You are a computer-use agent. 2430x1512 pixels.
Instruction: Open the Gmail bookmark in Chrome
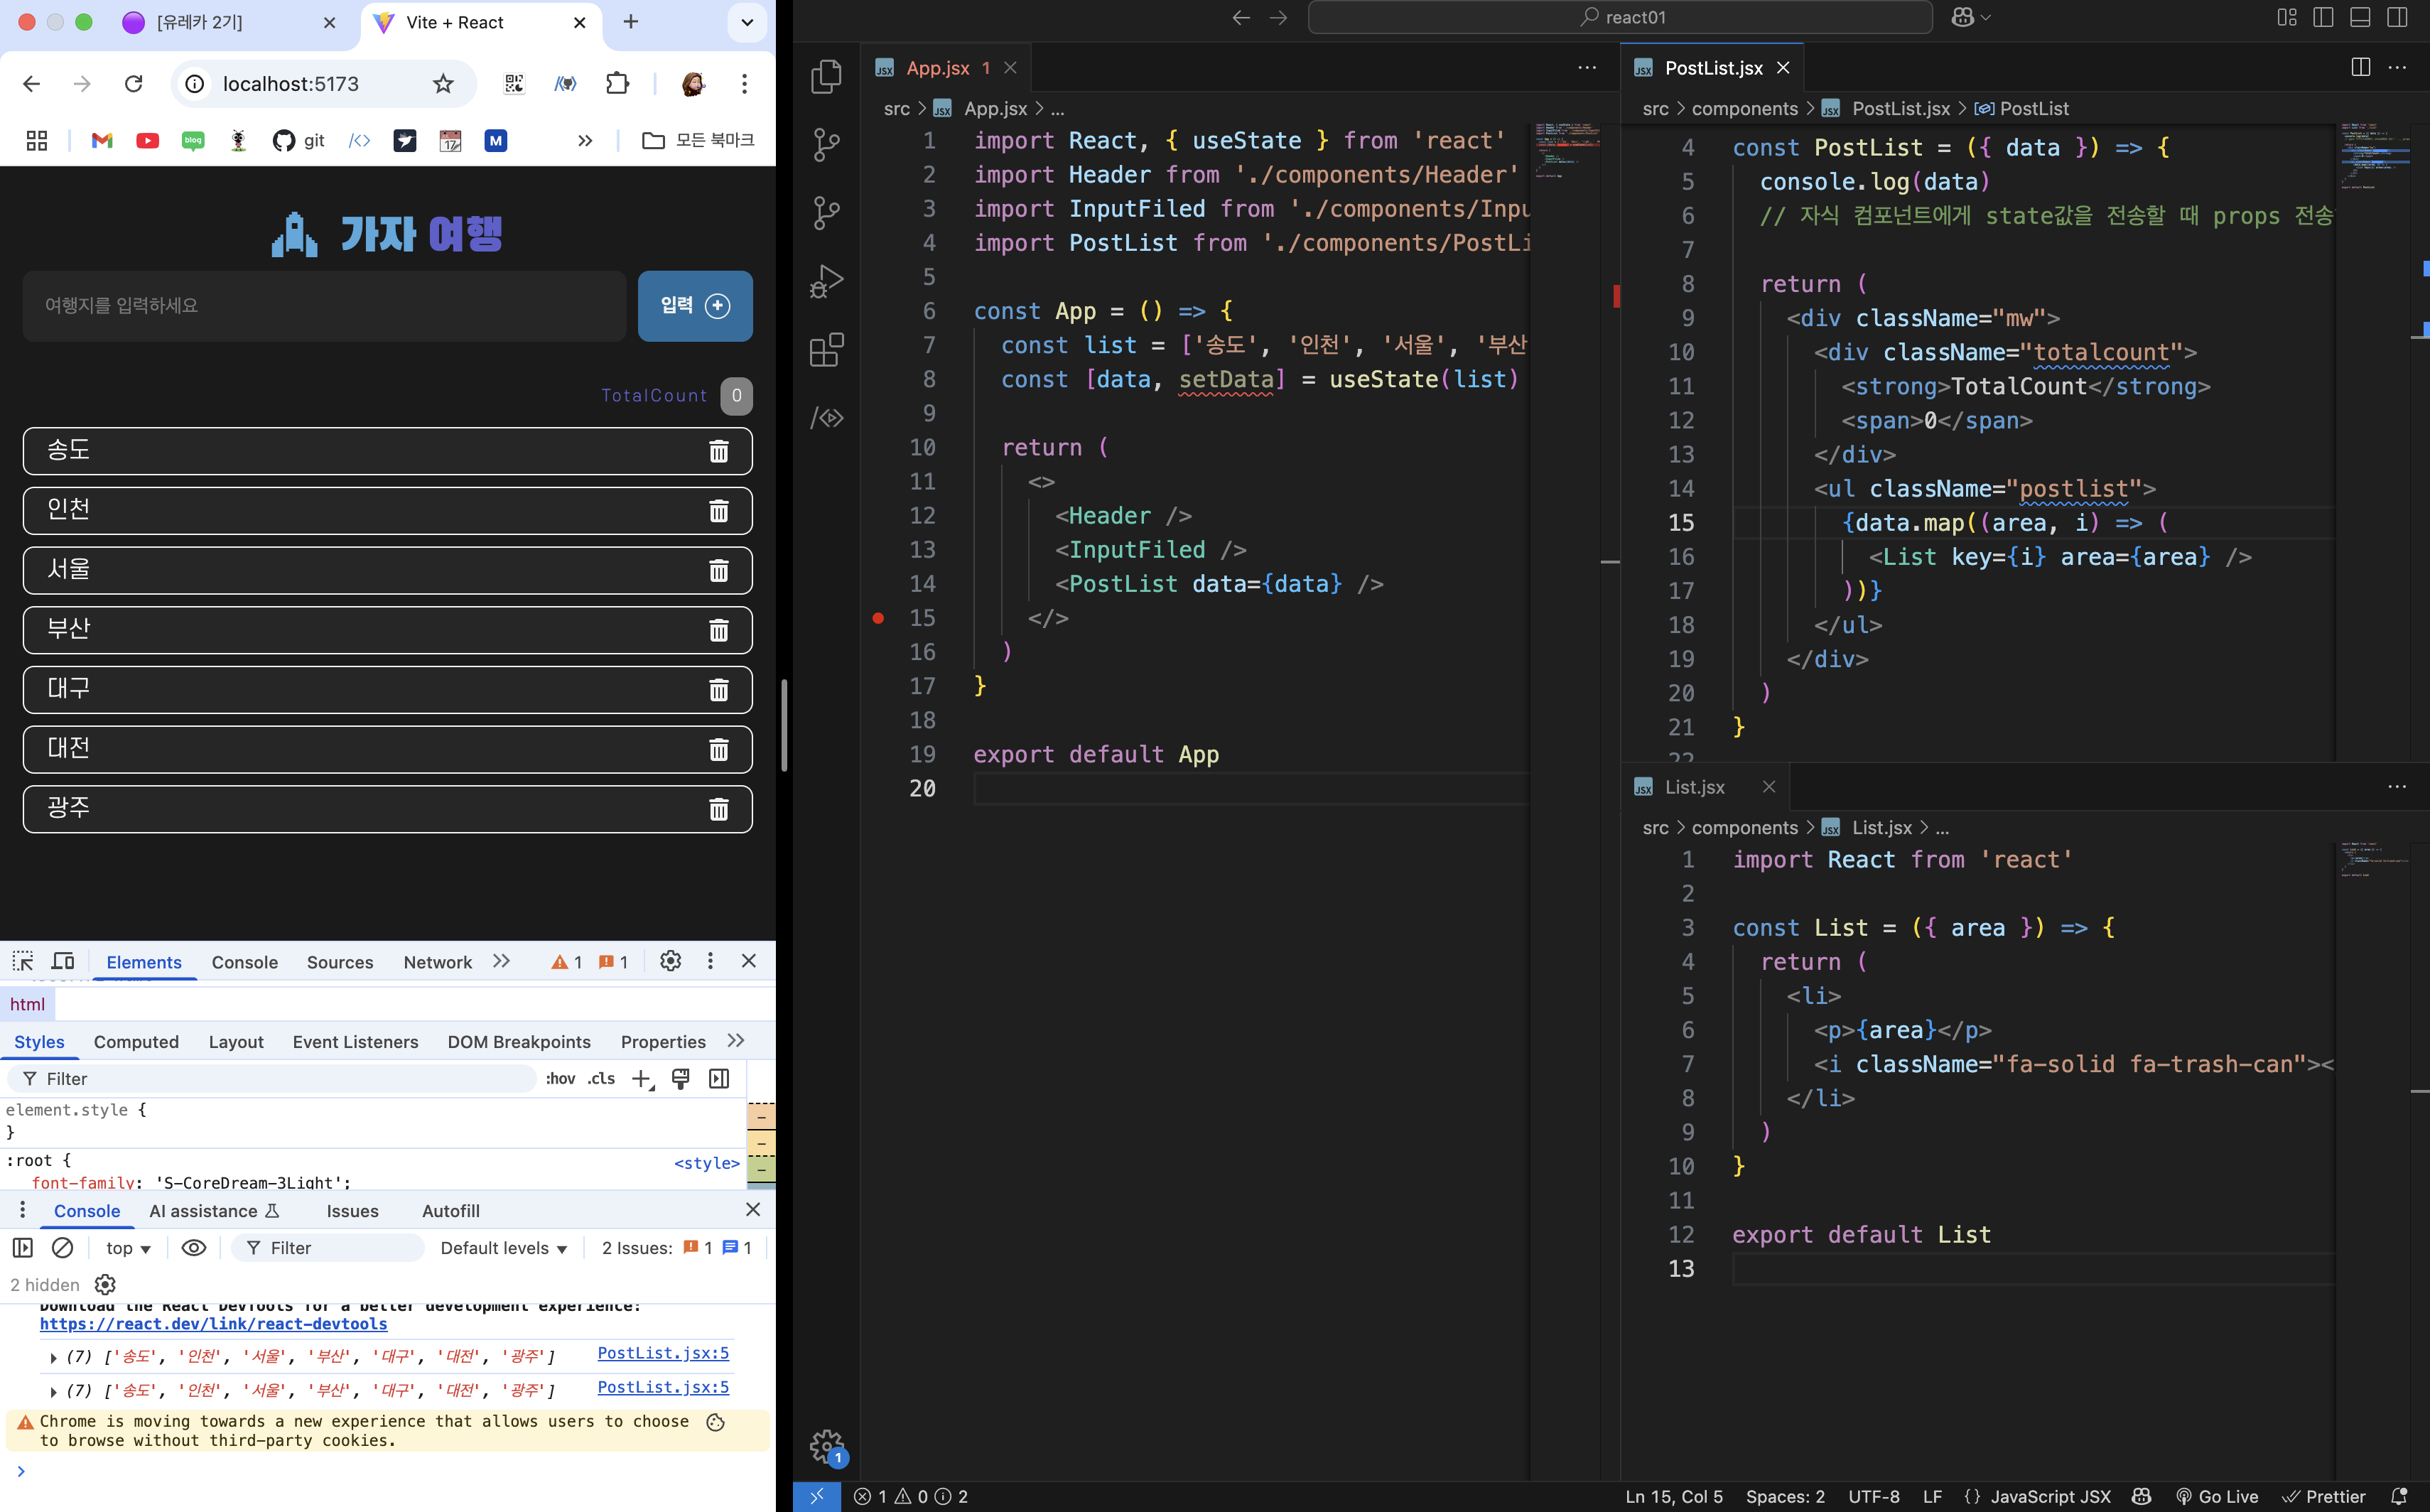101,140
